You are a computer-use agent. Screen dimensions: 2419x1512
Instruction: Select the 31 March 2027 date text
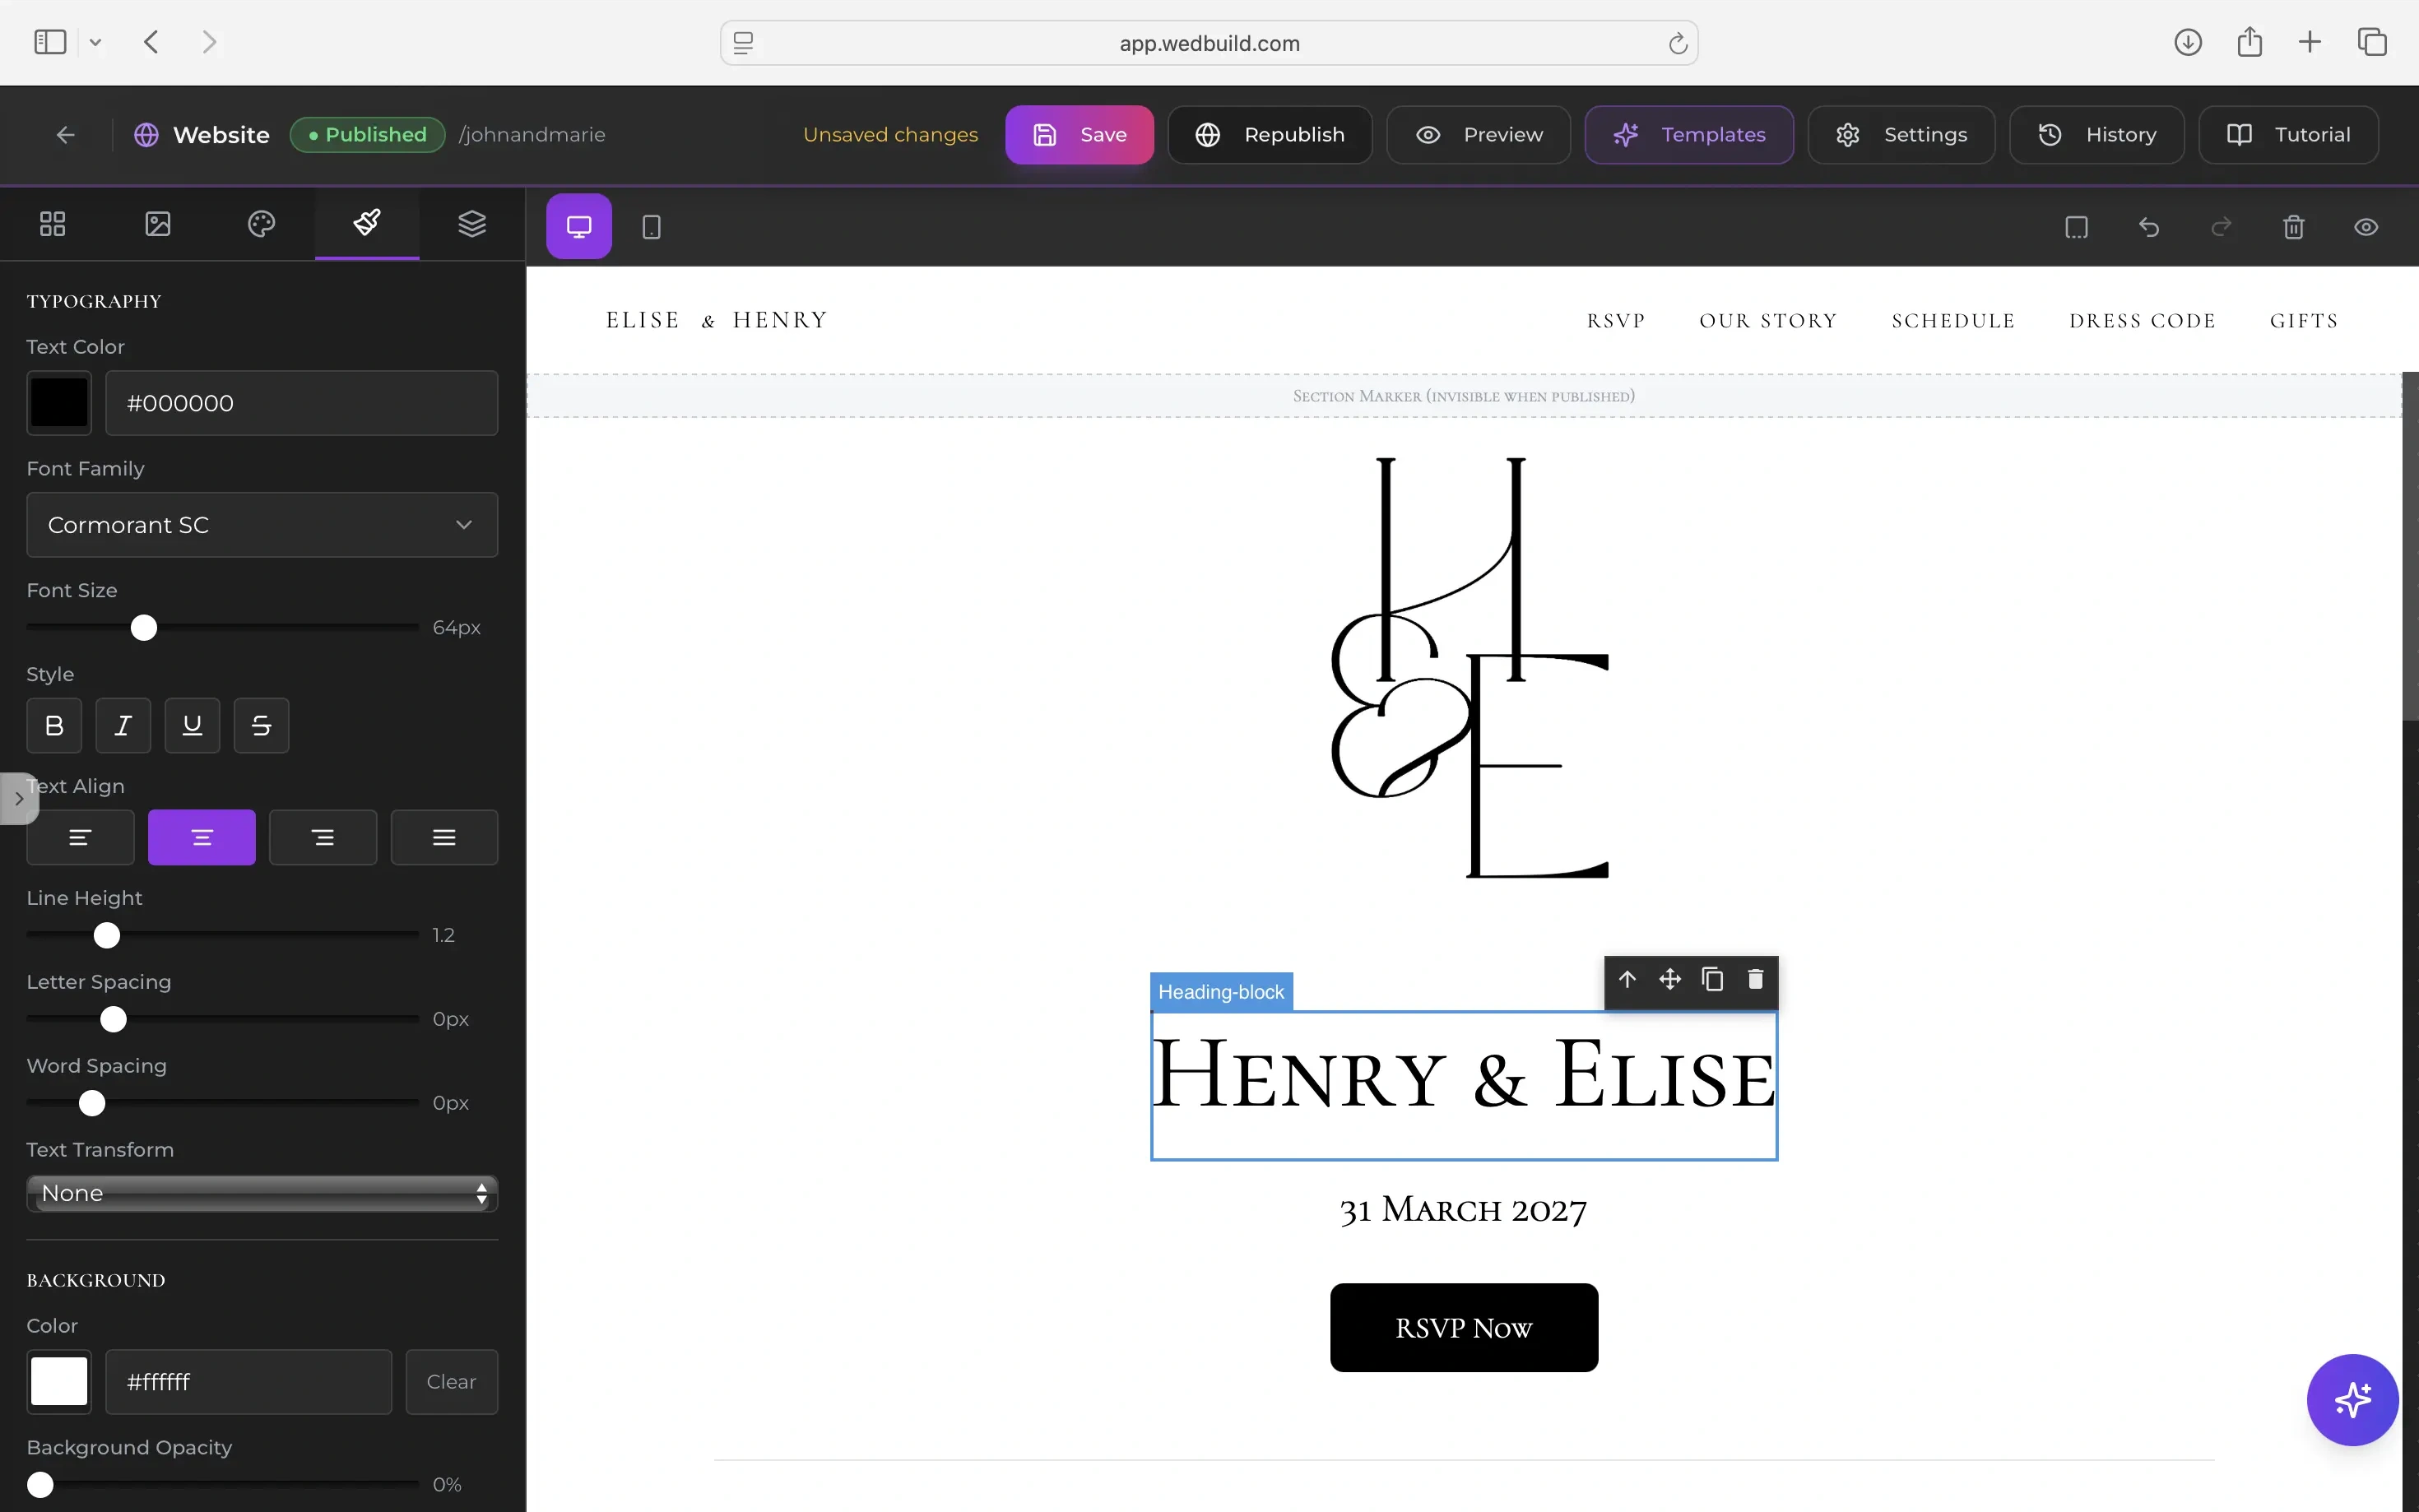(1463, 1210)
